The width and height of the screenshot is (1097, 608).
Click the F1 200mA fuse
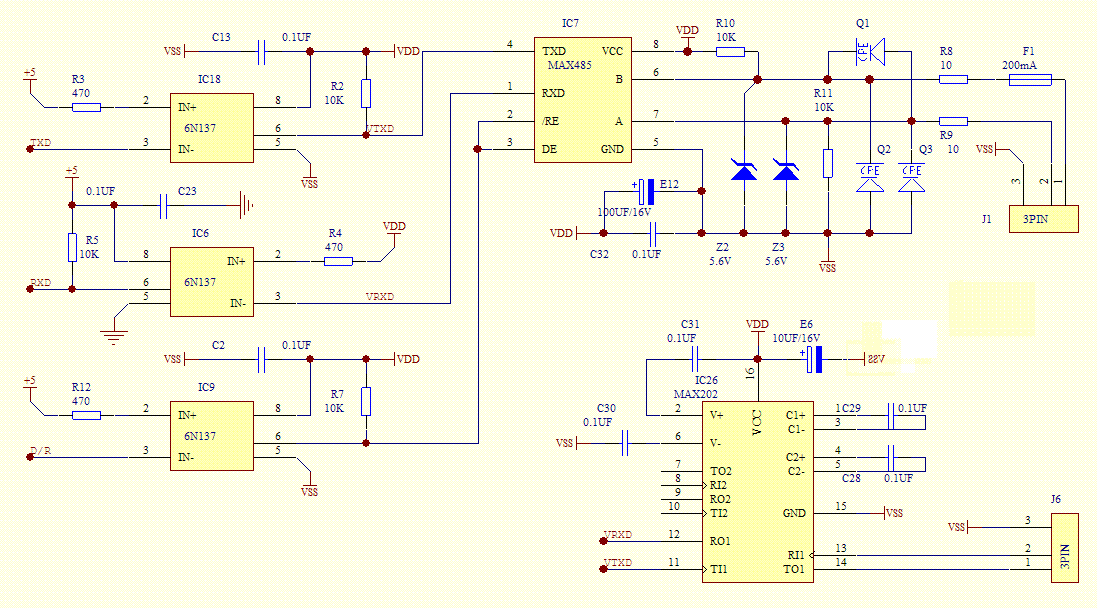tap(1029, 79)
